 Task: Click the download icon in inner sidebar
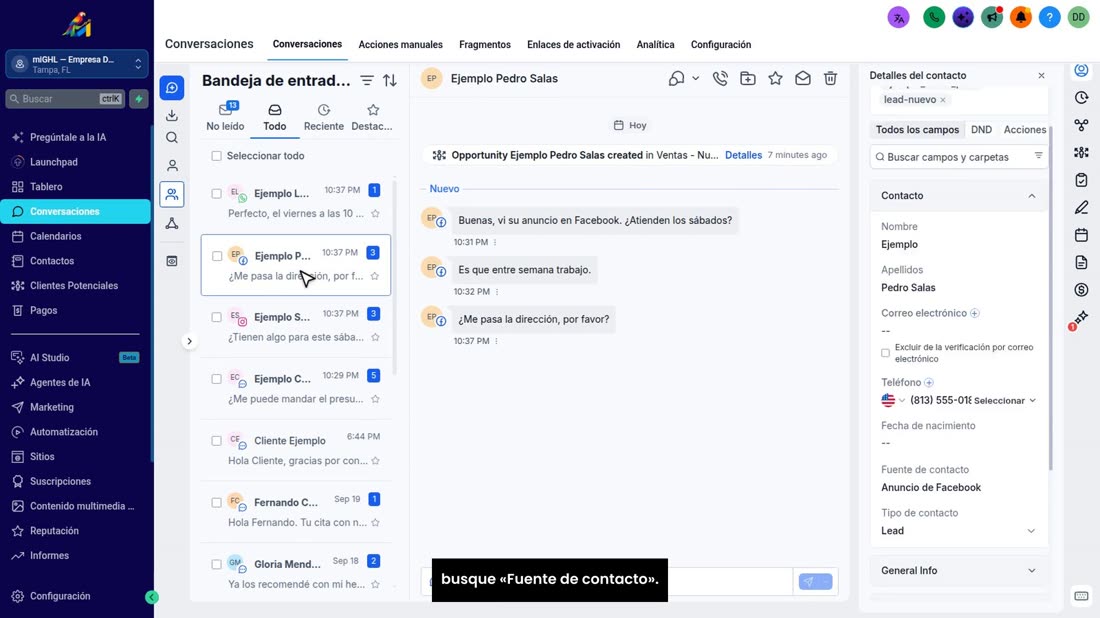click(x=172, y=114)
